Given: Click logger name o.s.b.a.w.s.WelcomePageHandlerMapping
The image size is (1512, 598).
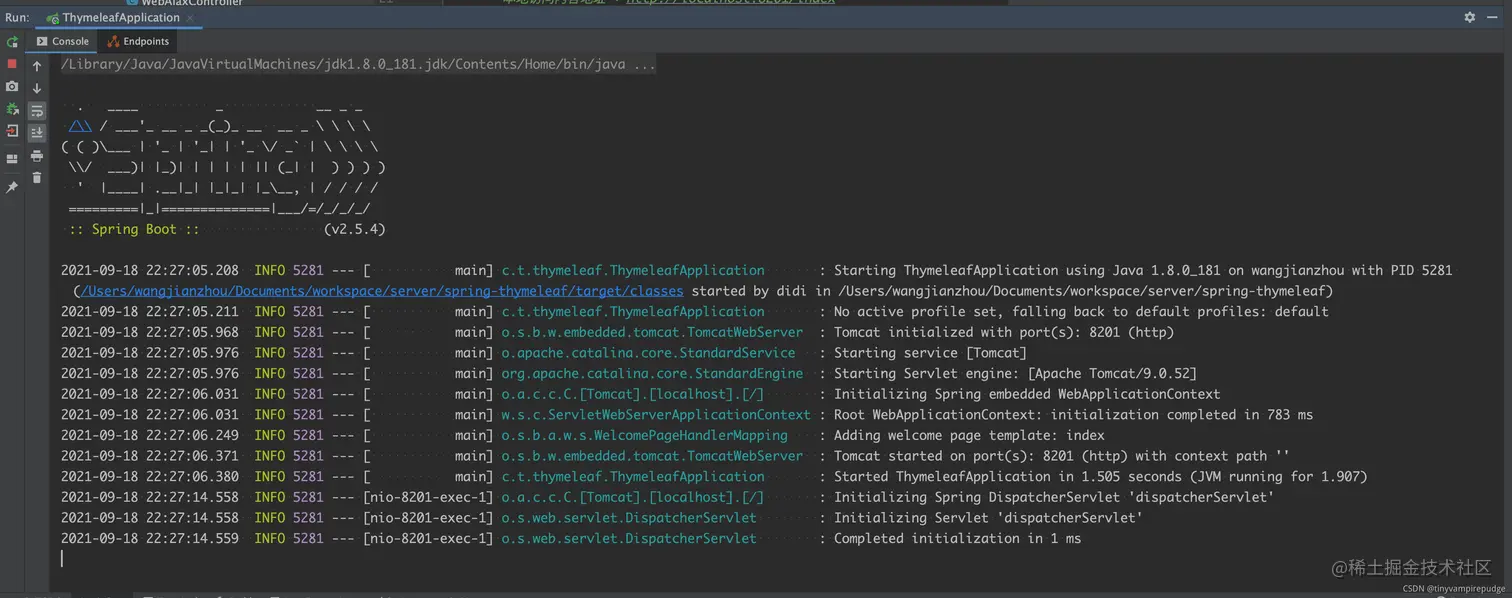Looking at the screenshot, I should click(644, 435).
